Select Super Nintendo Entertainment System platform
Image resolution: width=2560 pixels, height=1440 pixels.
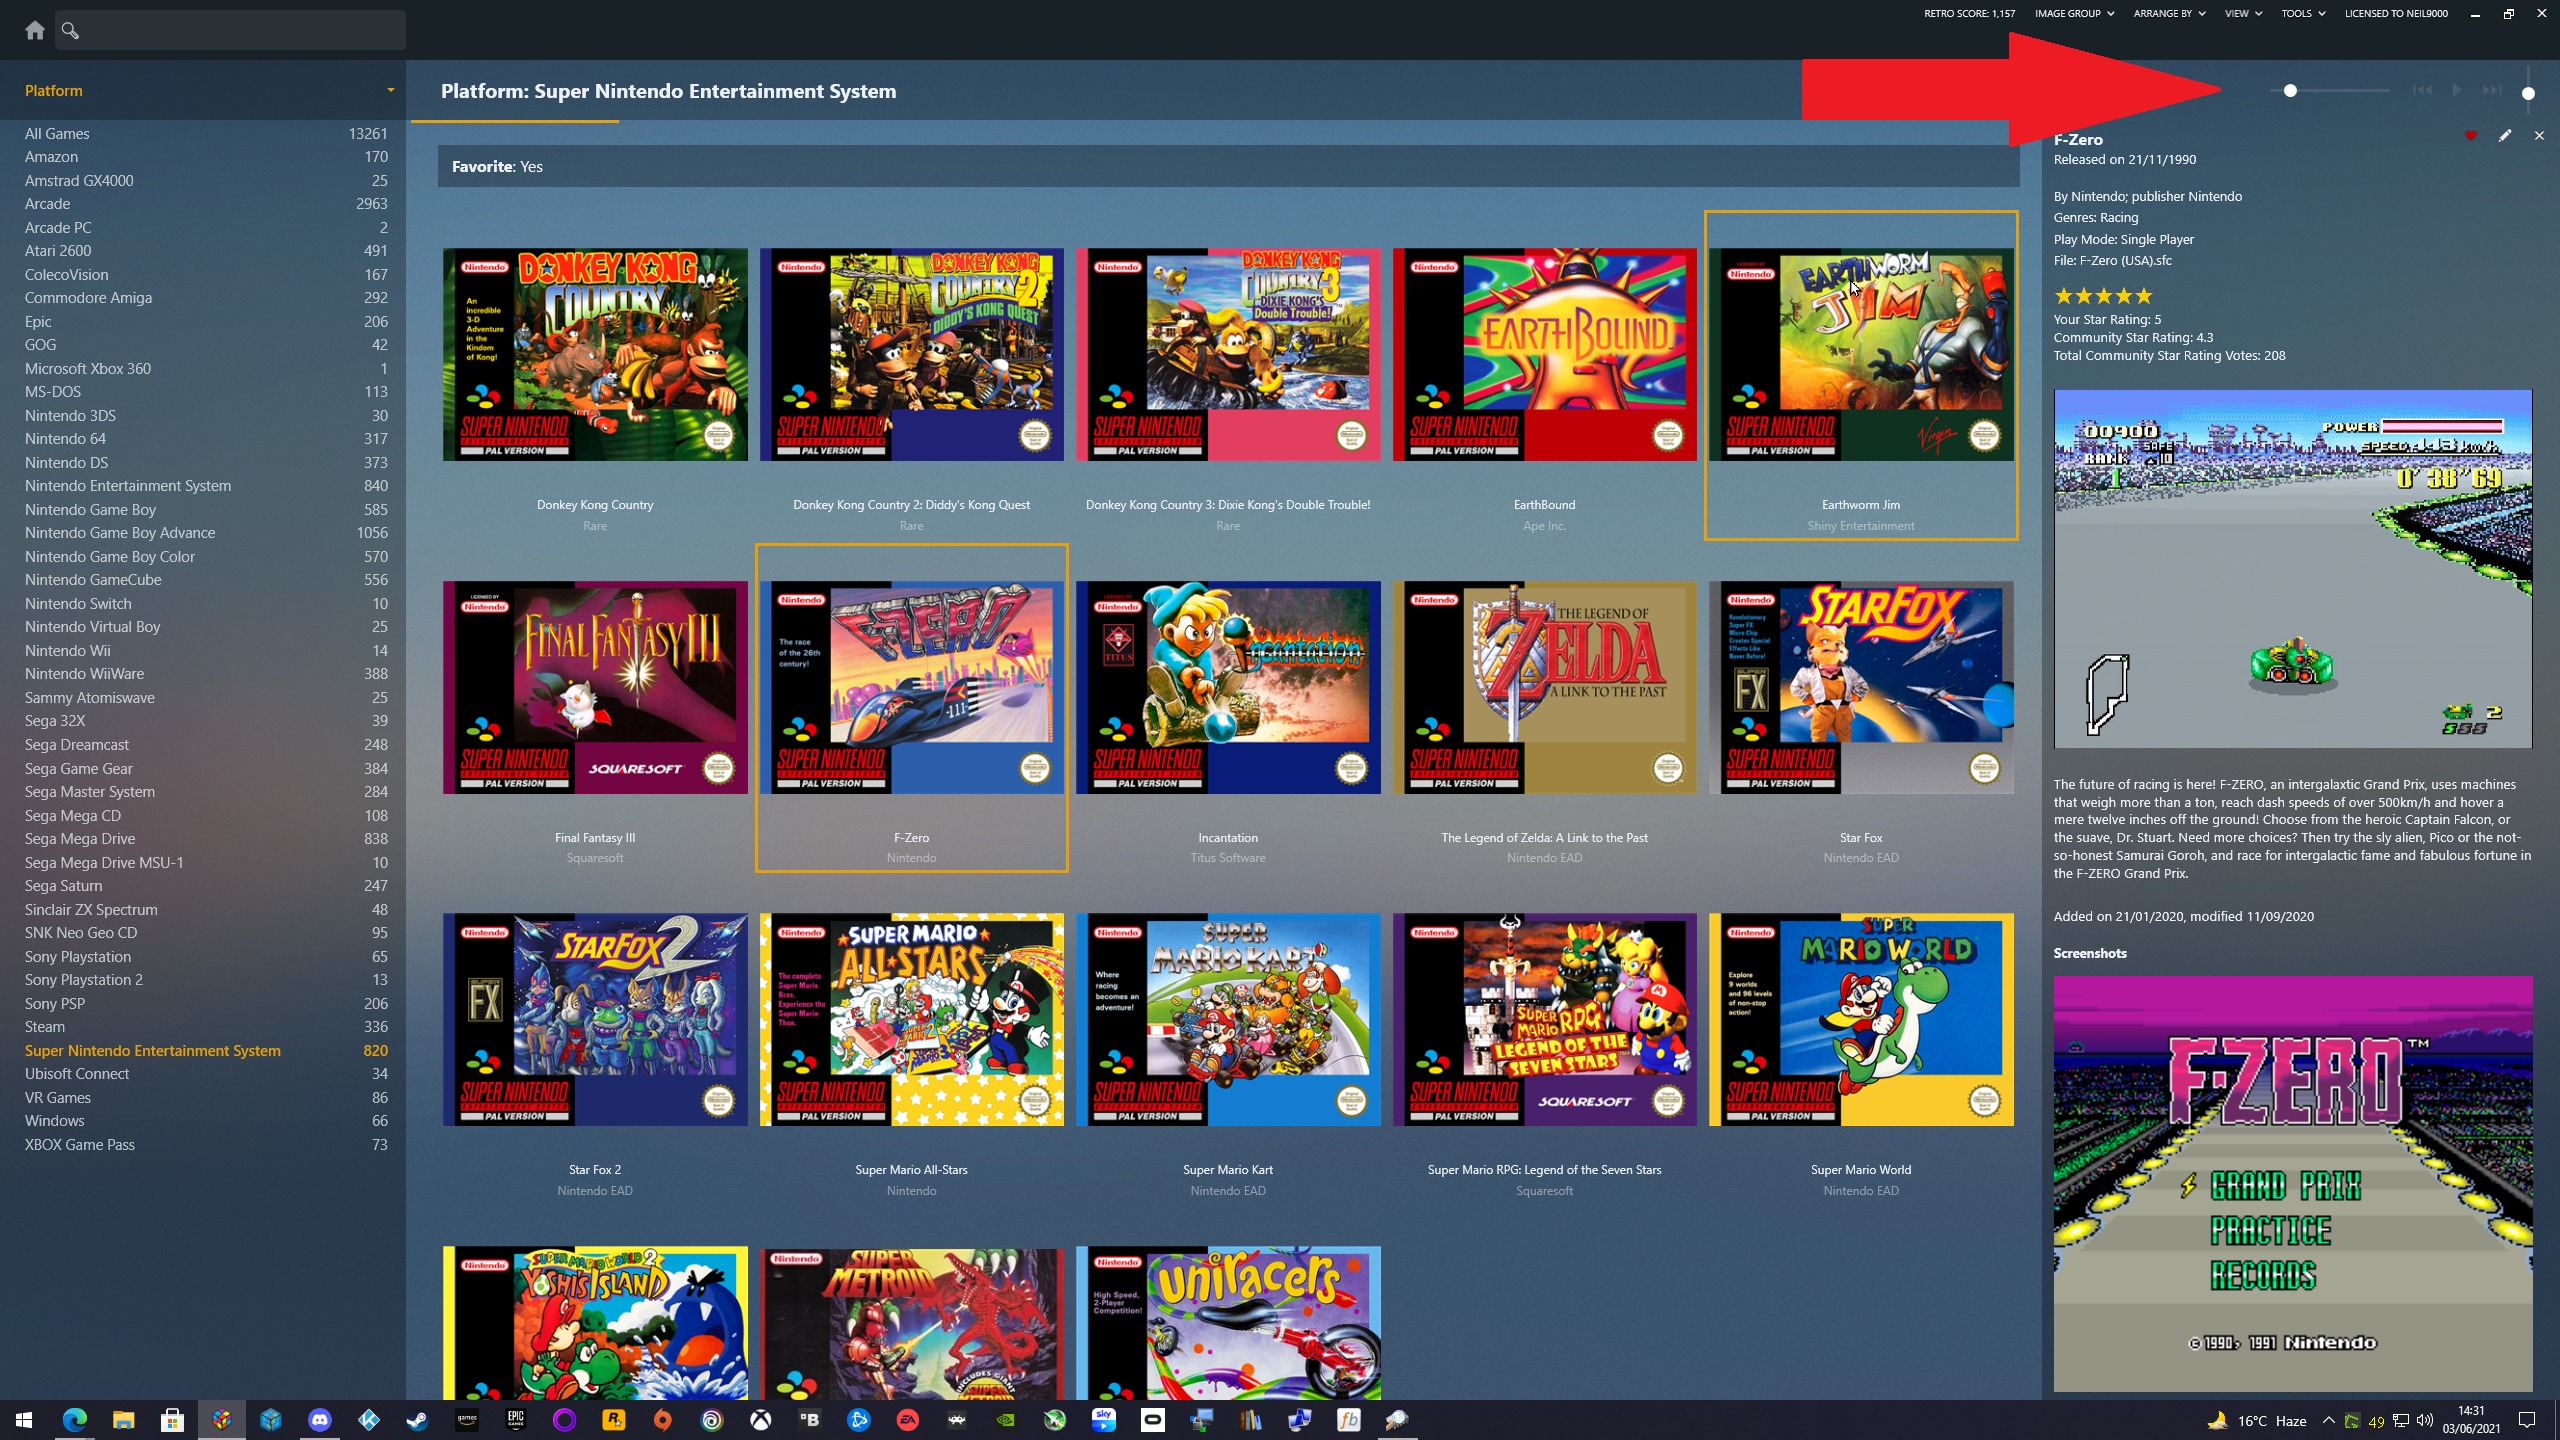tap(205, 1051)
